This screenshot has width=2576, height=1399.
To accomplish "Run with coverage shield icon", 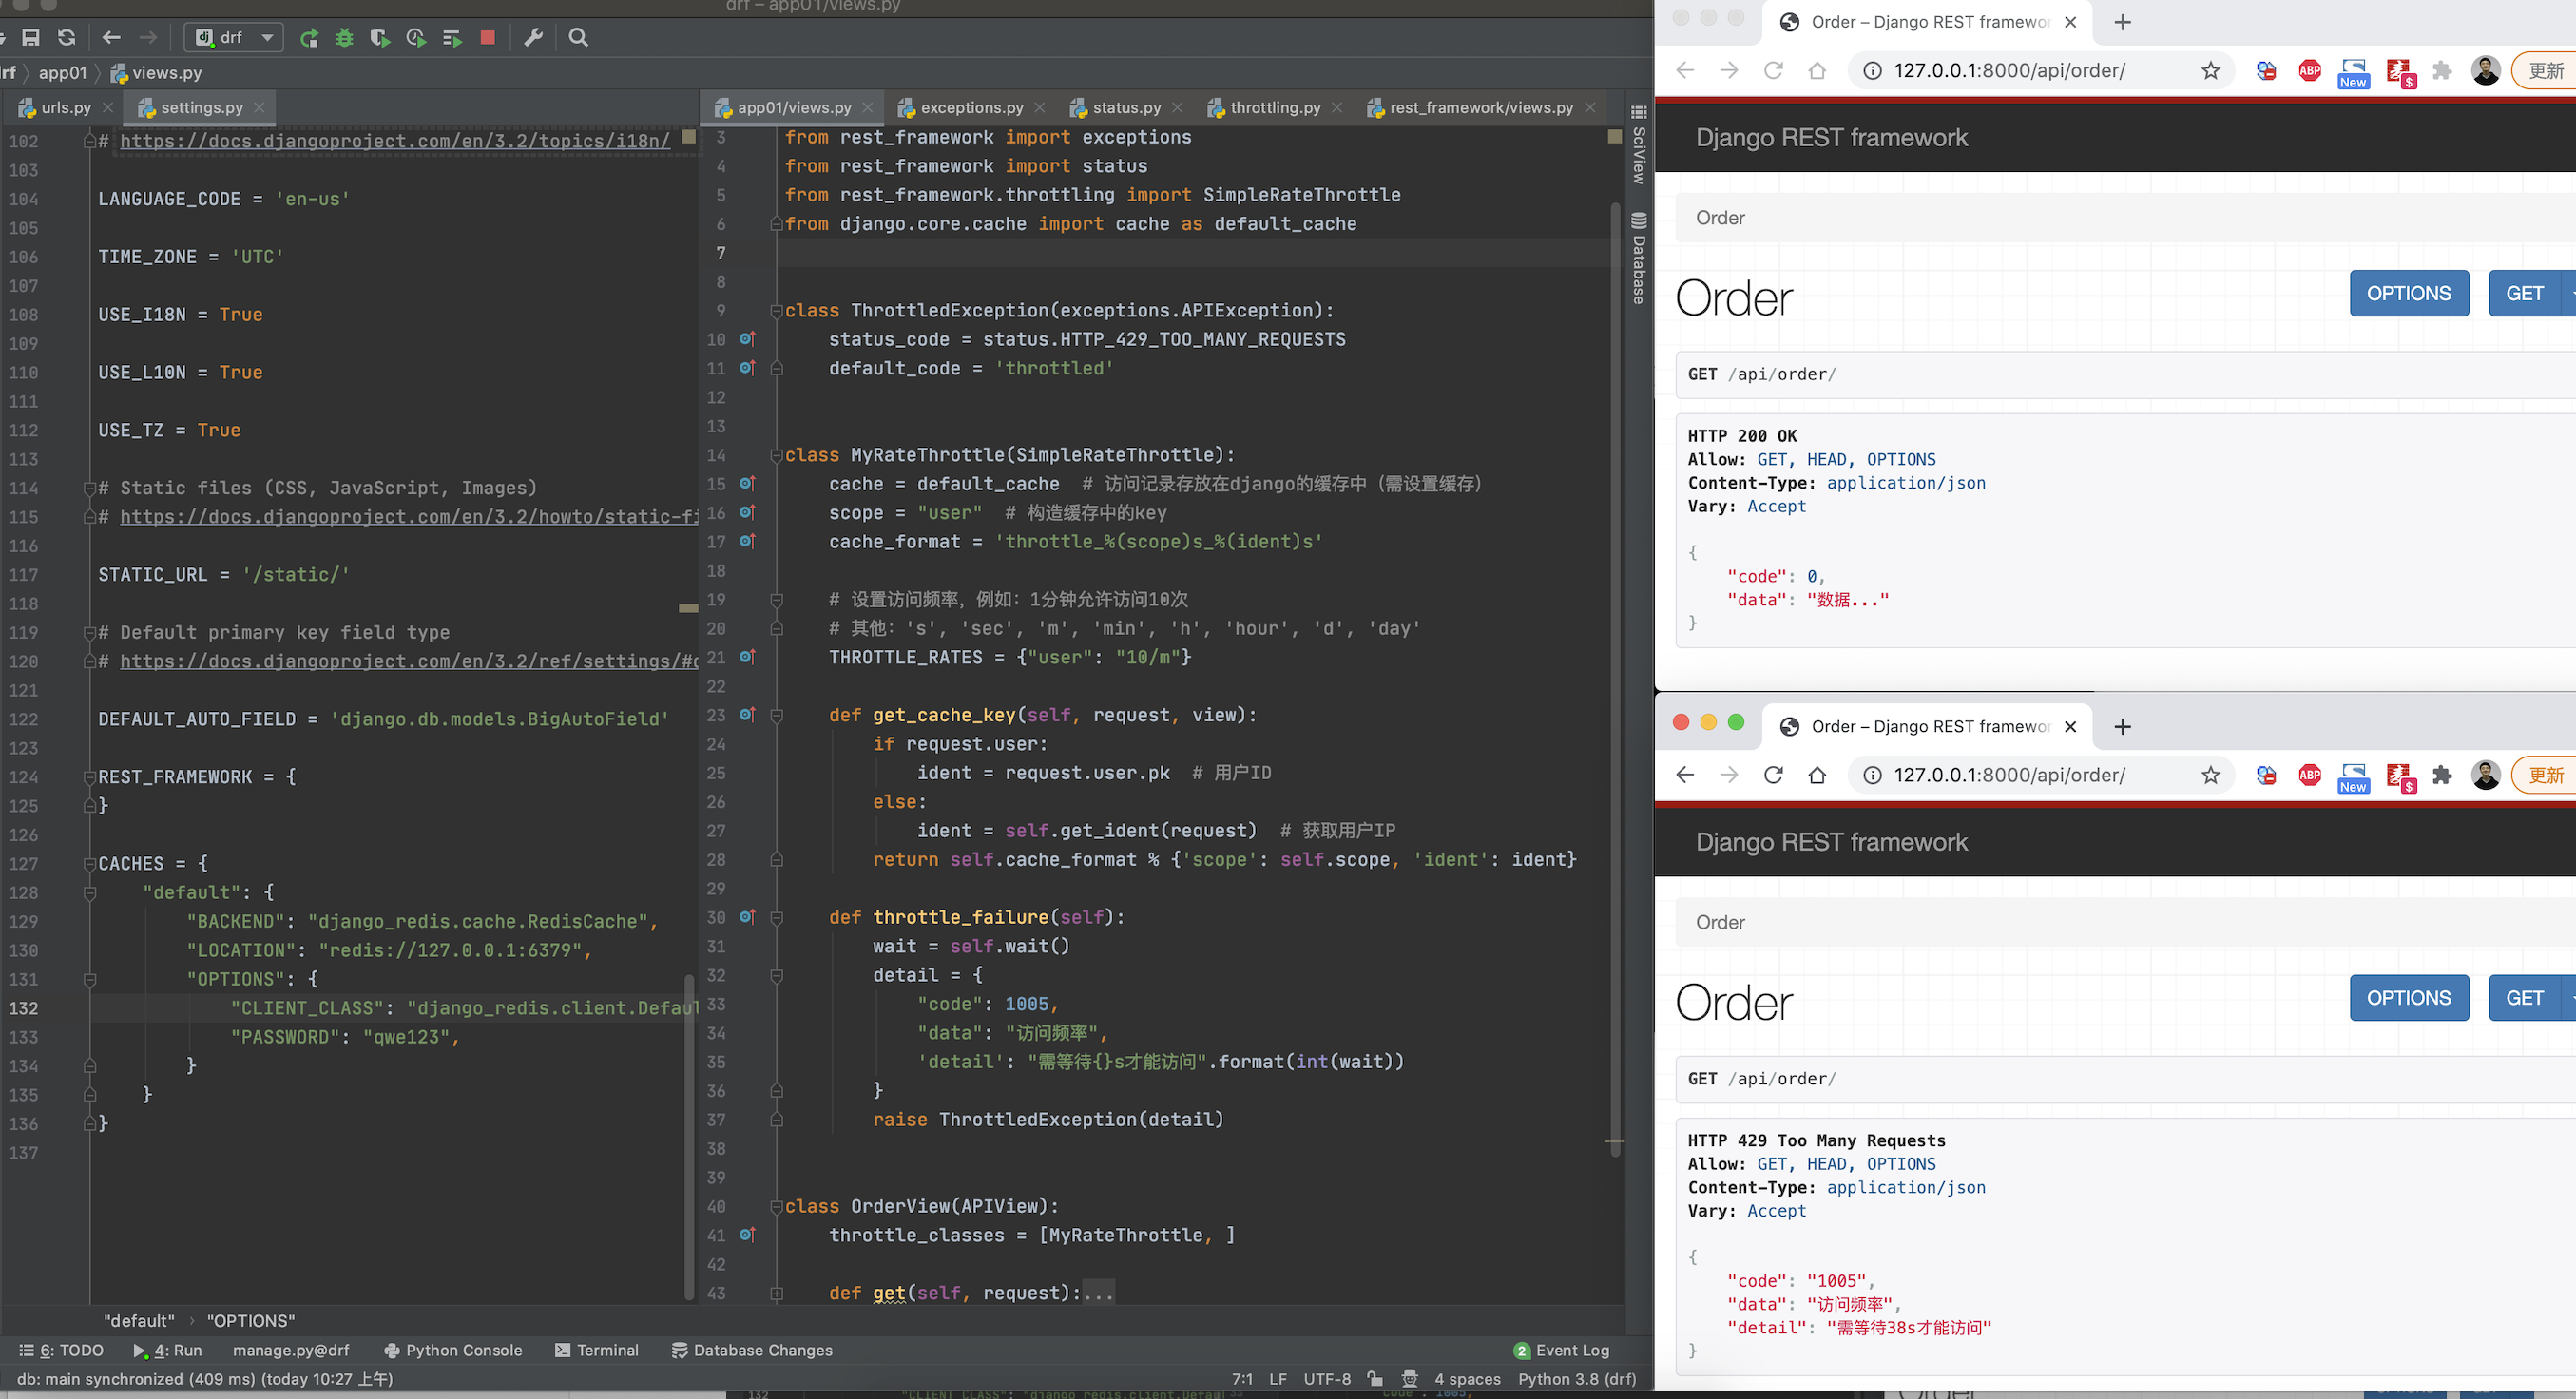I will click(380, 37).
